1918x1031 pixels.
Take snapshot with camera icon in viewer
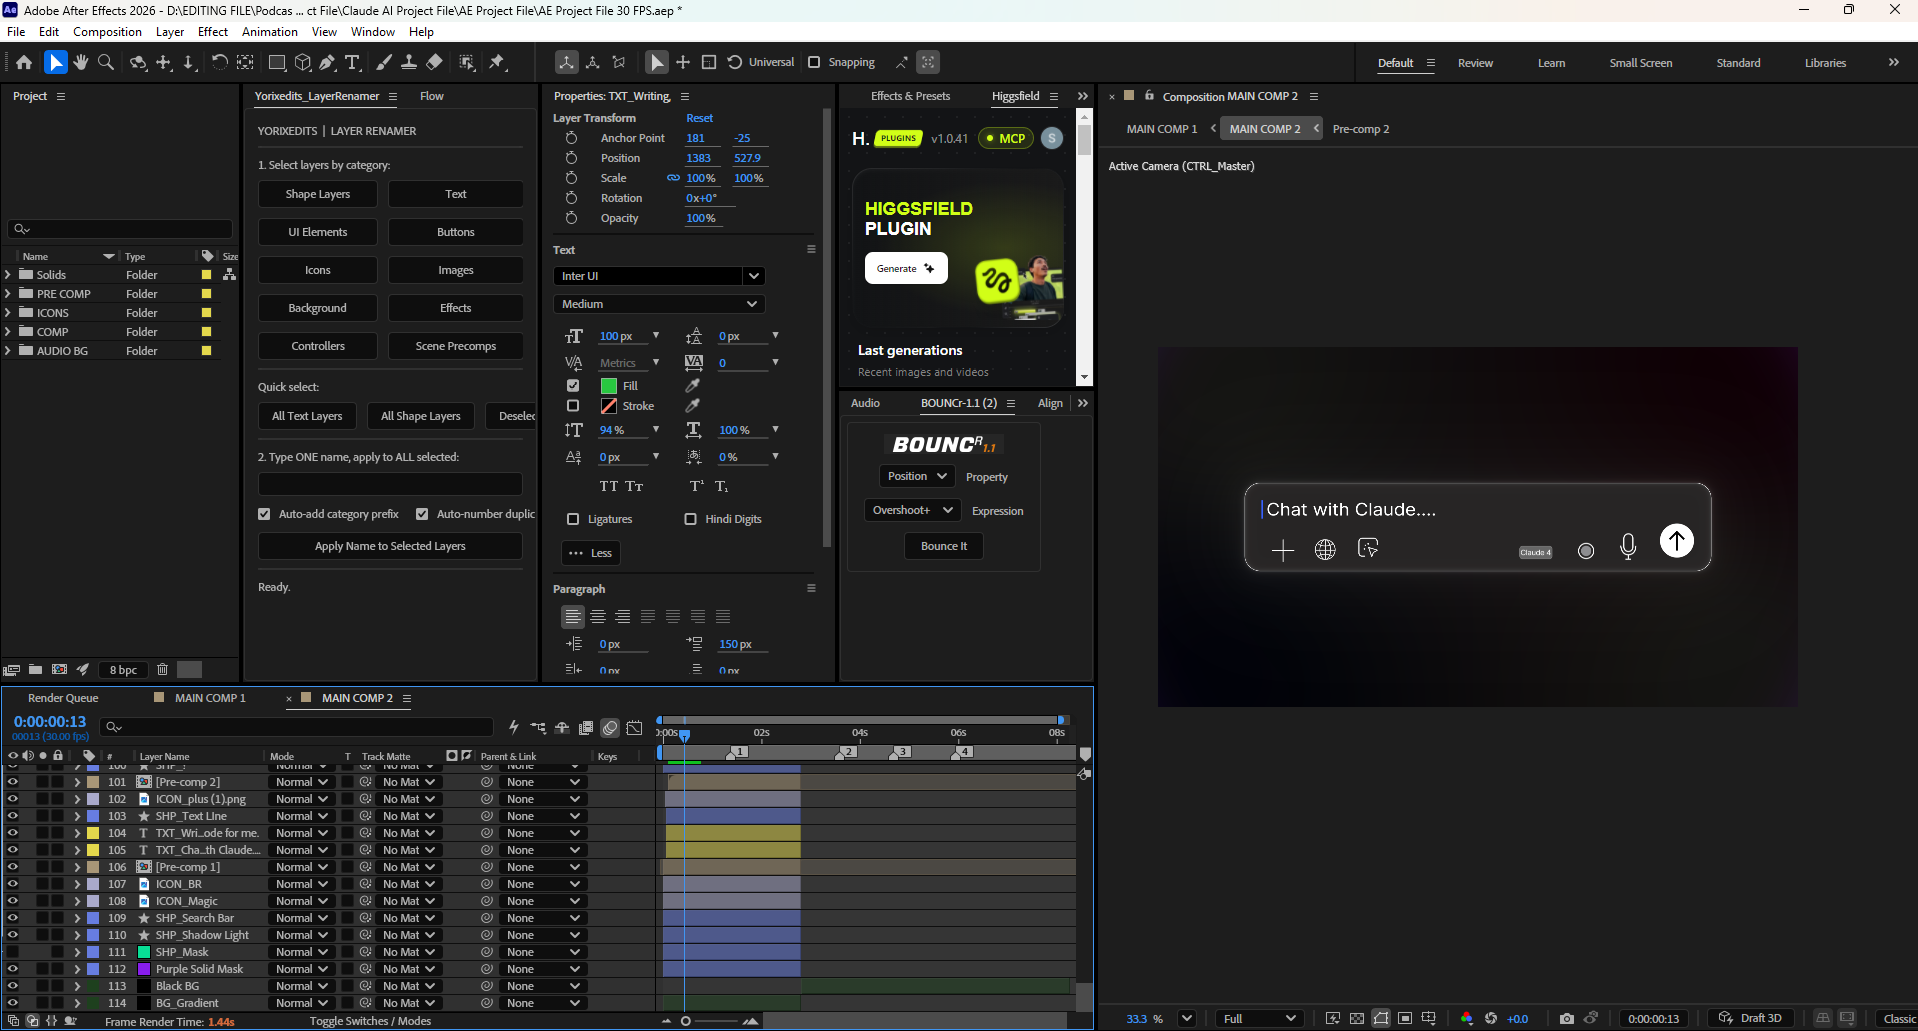tap(1566, 1018)
